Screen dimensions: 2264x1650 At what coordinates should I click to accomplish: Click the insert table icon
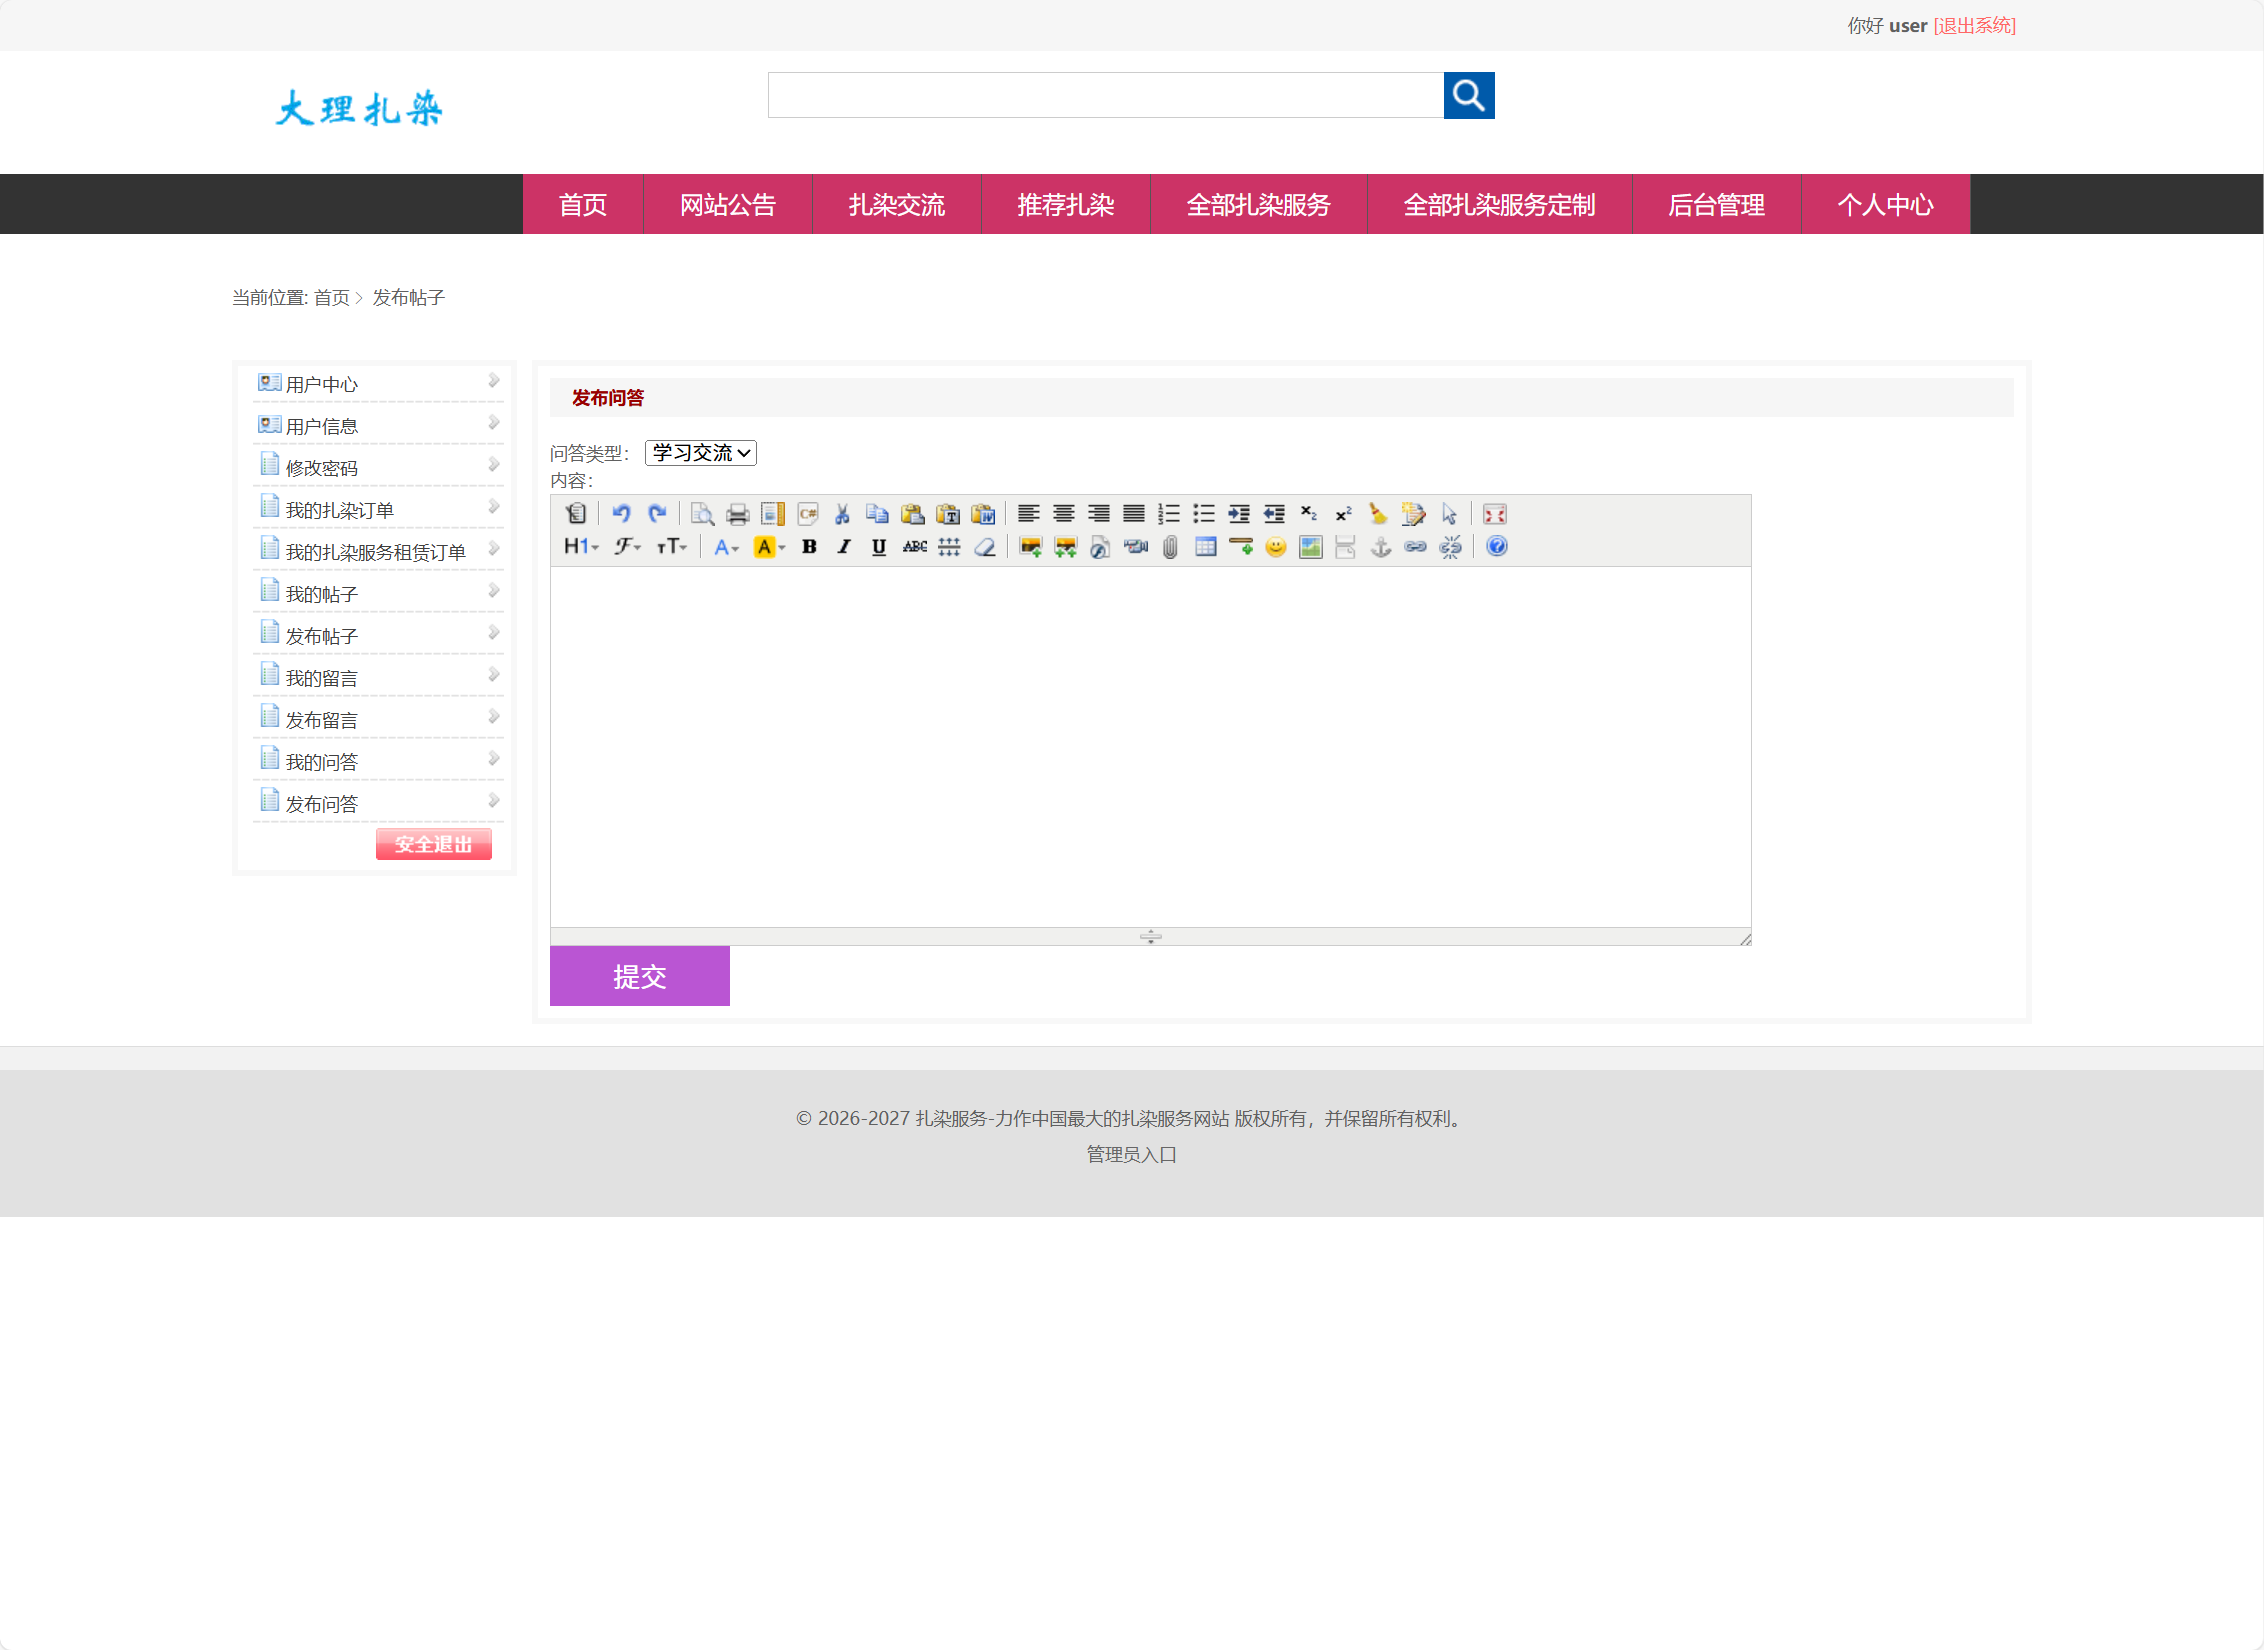point(1205,547)
